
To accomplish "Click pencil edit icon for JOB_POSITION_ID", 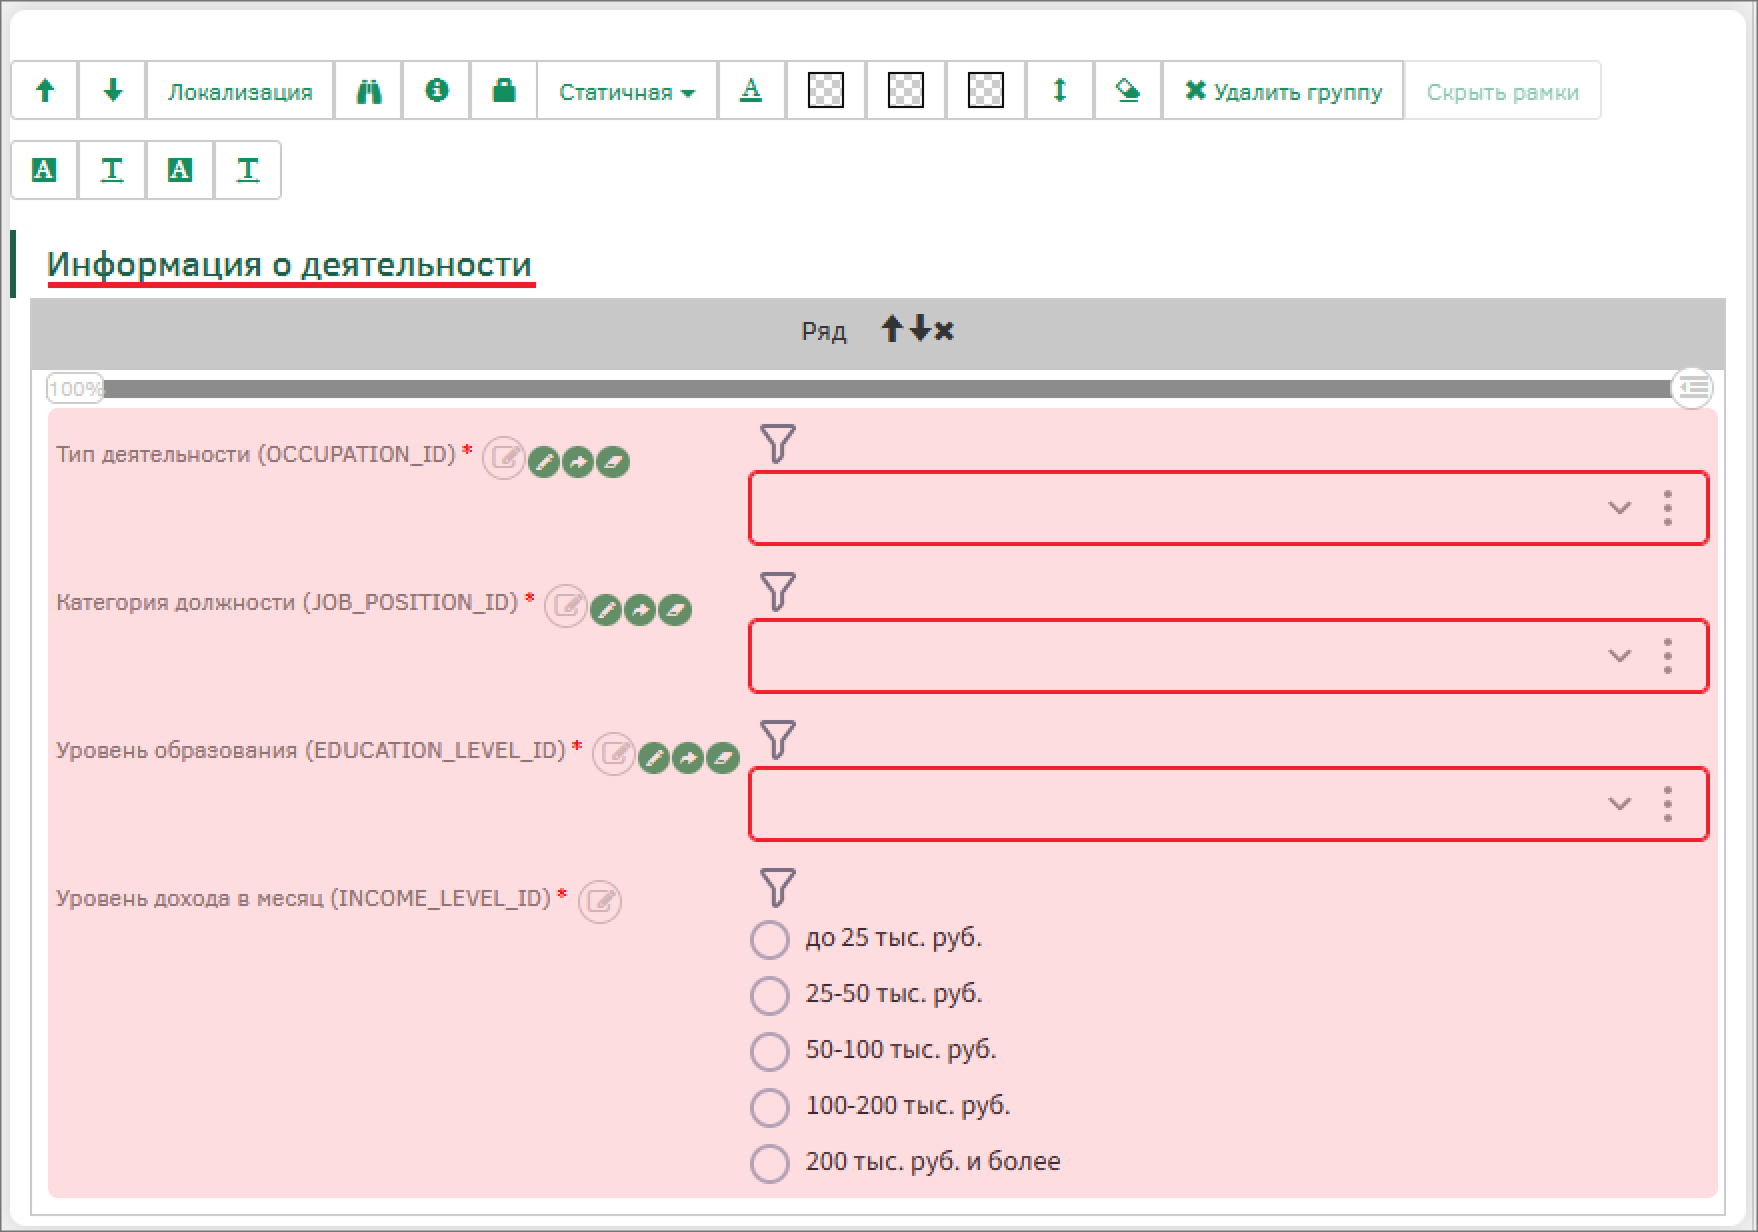I will [606, 609].
